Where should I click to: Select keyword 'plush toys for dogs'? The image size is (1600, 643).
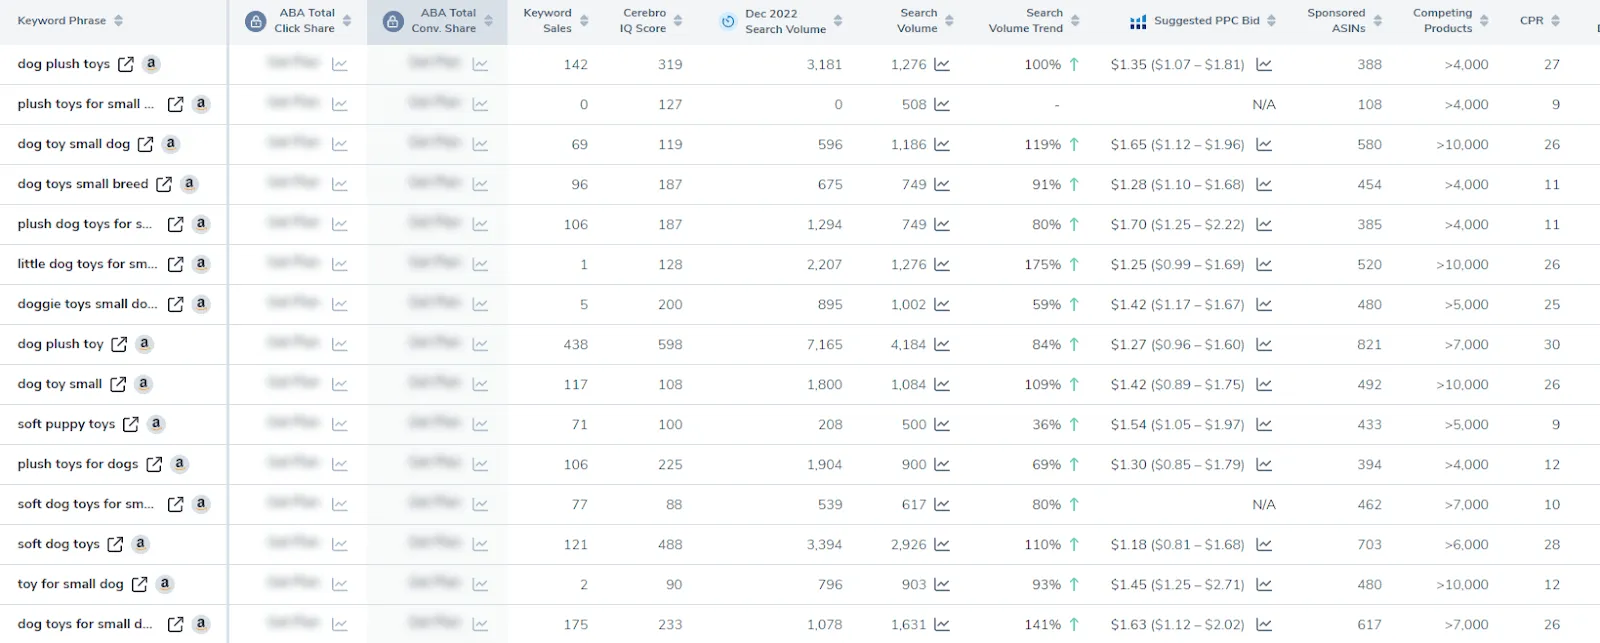[78, 464]
